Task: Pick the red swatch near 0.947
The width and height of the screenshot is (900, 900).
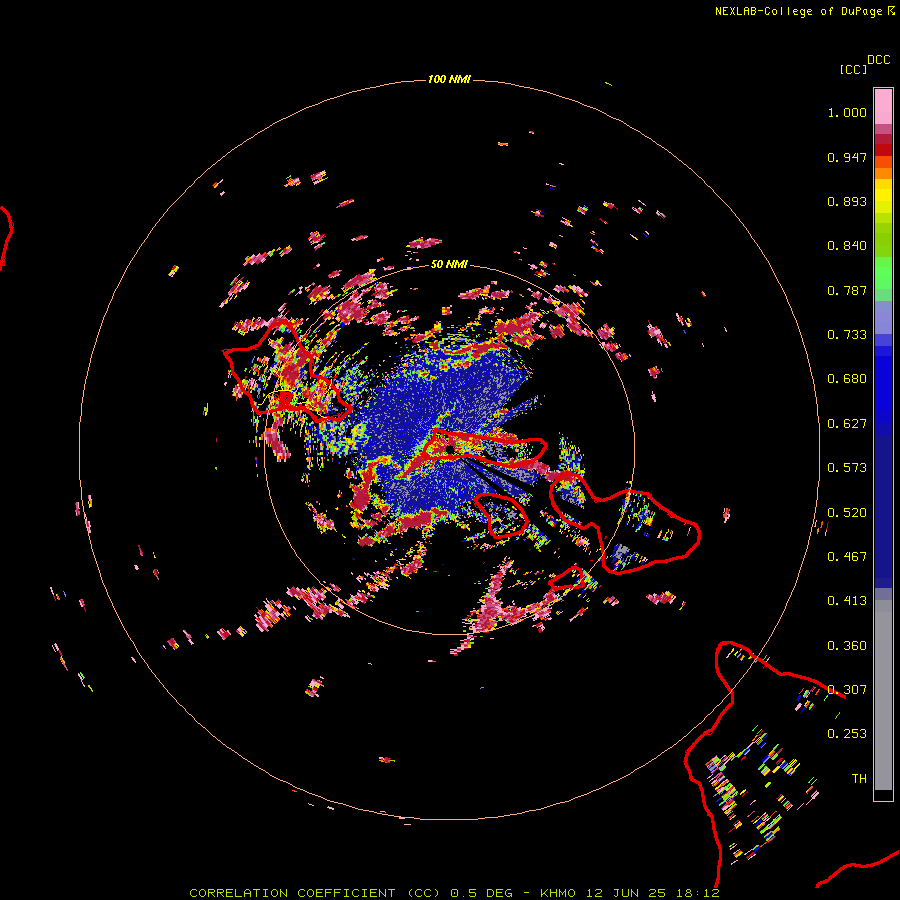Action: [x=883, y=150]
